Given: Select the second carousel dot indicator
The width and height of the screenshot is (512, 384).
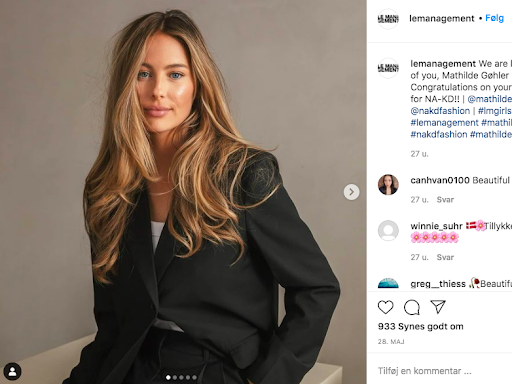Looking at the screenshot, I should pos(175,377).
